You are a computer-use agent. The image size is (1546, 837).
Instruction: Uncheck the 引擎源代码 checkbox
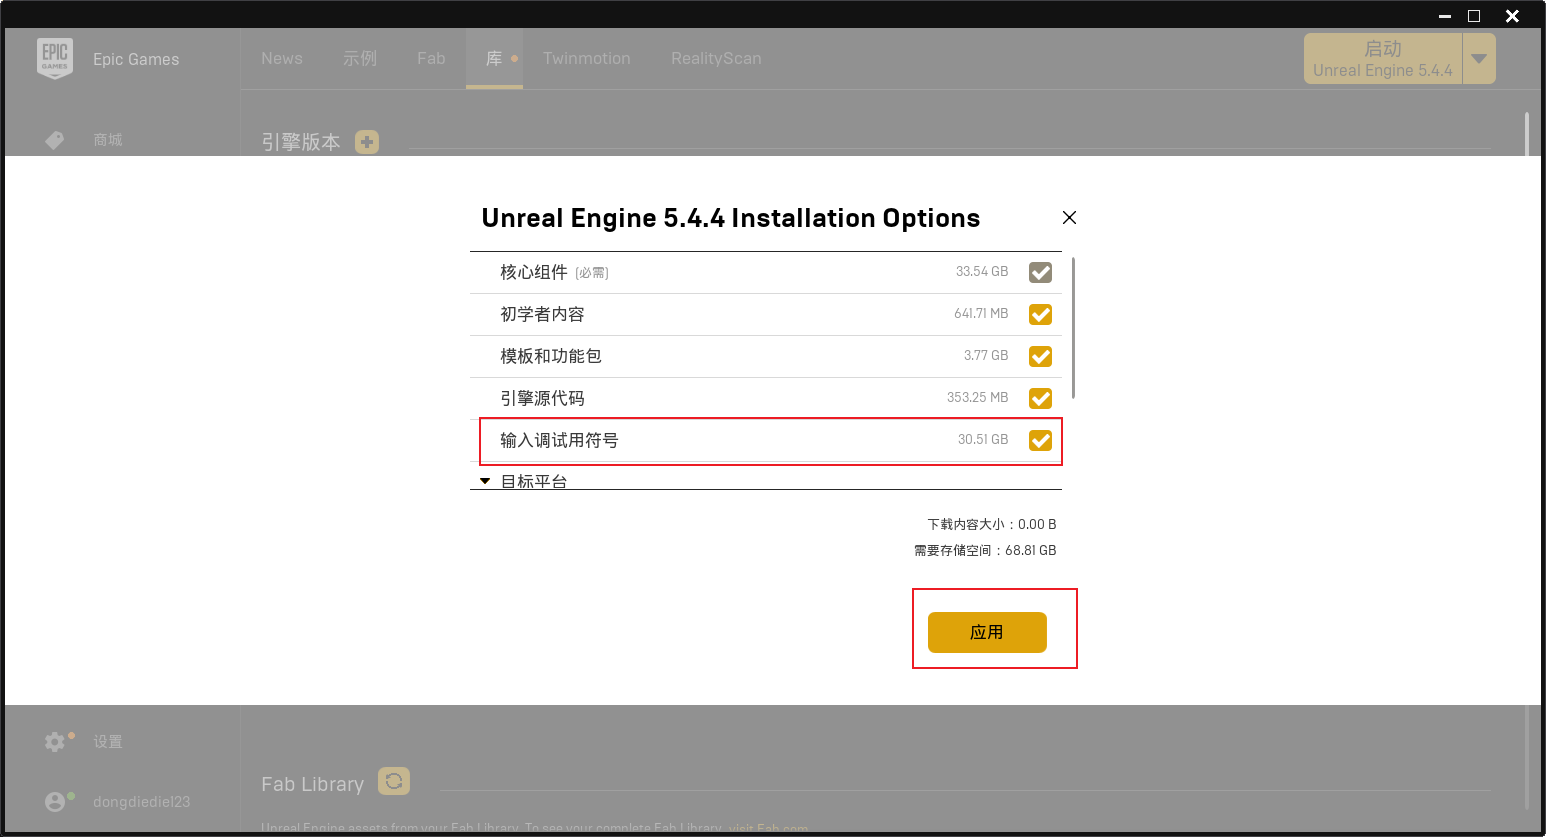pos(1040,398)
